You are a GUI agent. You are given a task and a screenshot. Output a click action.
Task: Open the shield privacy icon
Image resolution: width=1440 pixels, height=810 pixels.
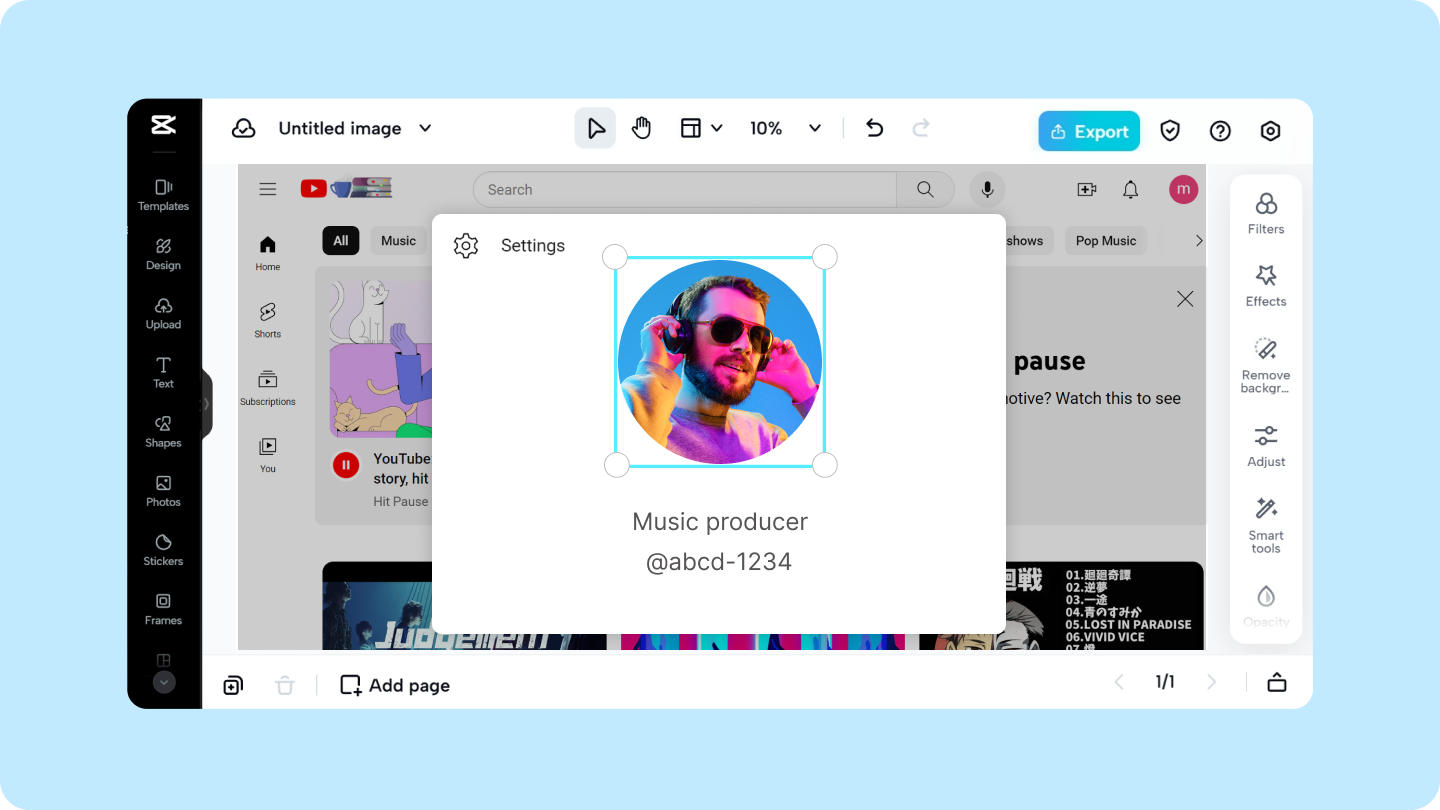1170,131
